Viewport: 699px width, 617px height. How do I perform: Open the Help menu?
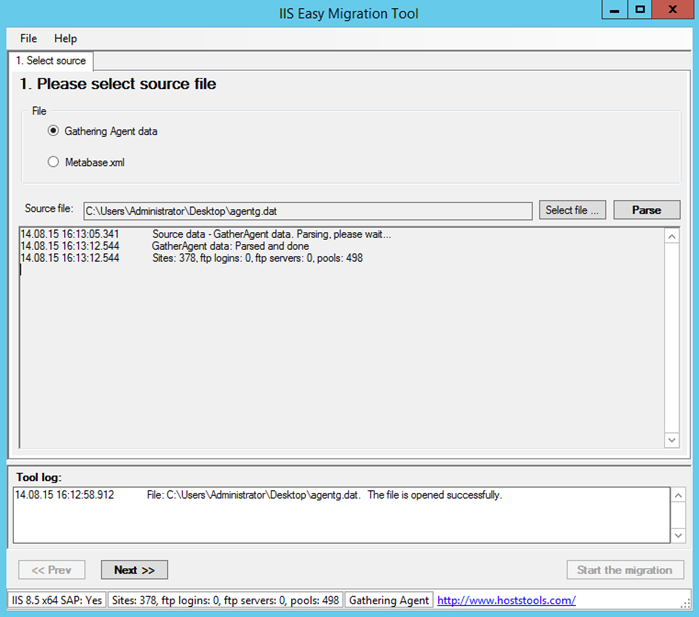click(x=66, y=39)
